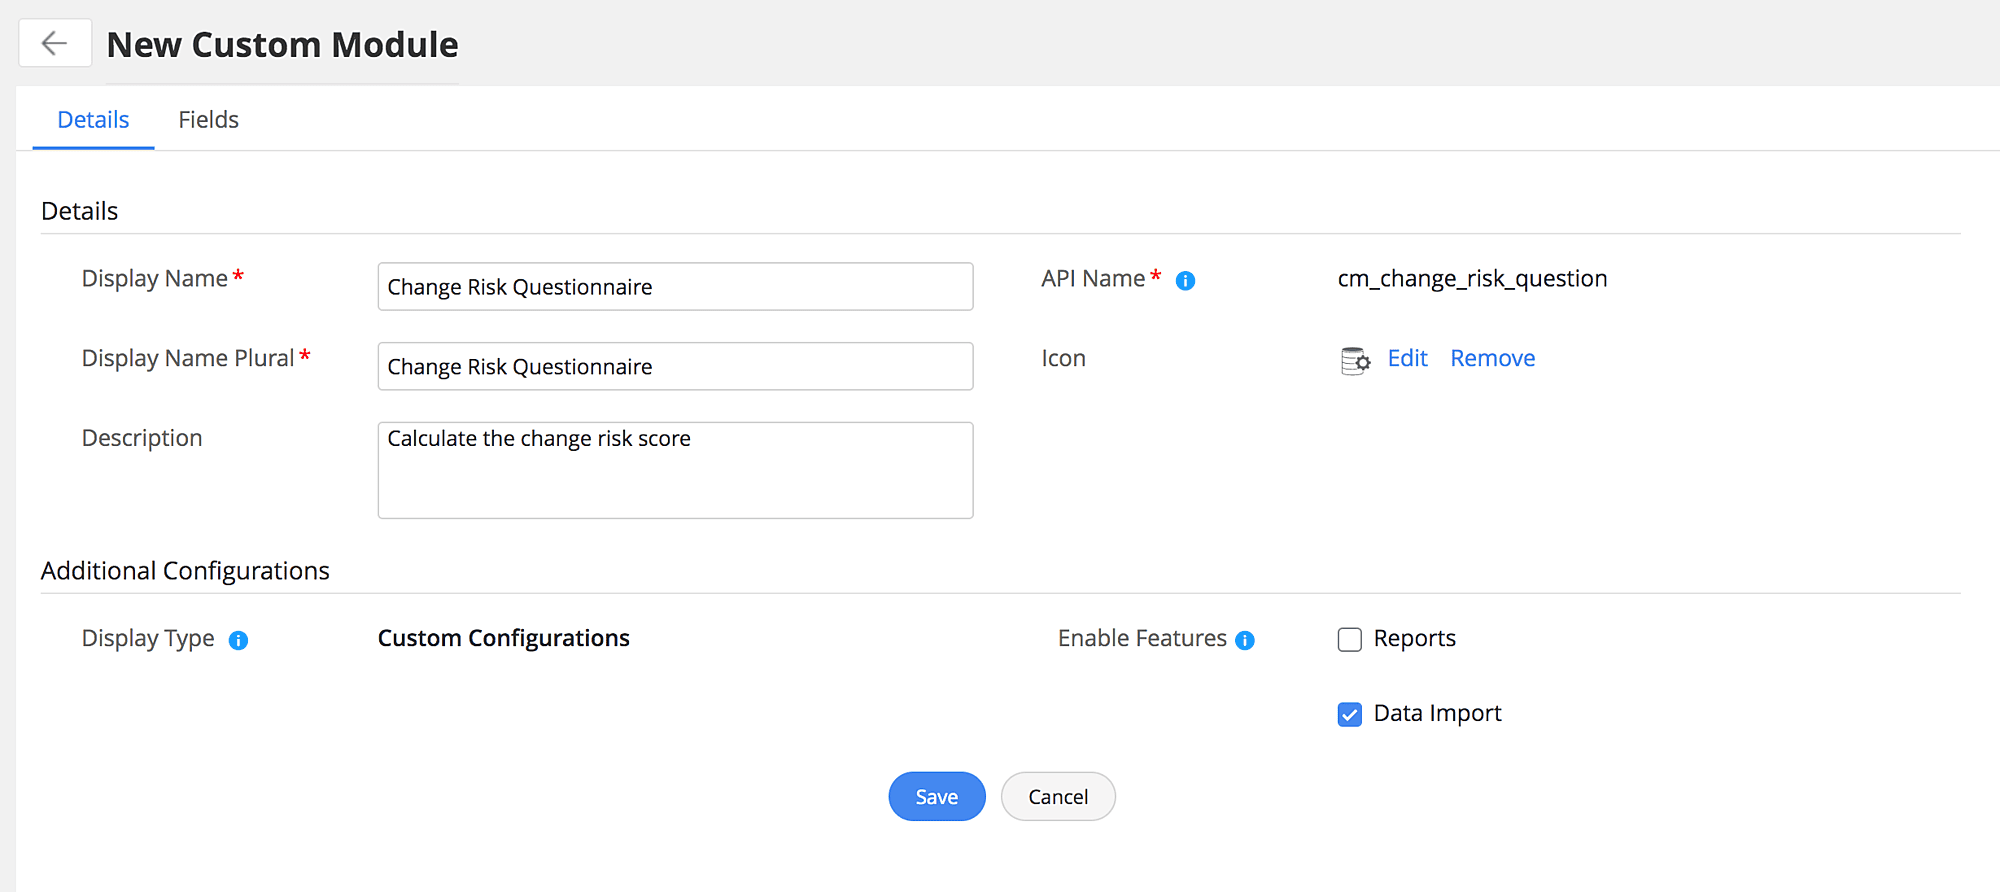The height and width of the screenshot is (892, 2000).
Task: Click the Enable Features info icon
Action: 1244,641
